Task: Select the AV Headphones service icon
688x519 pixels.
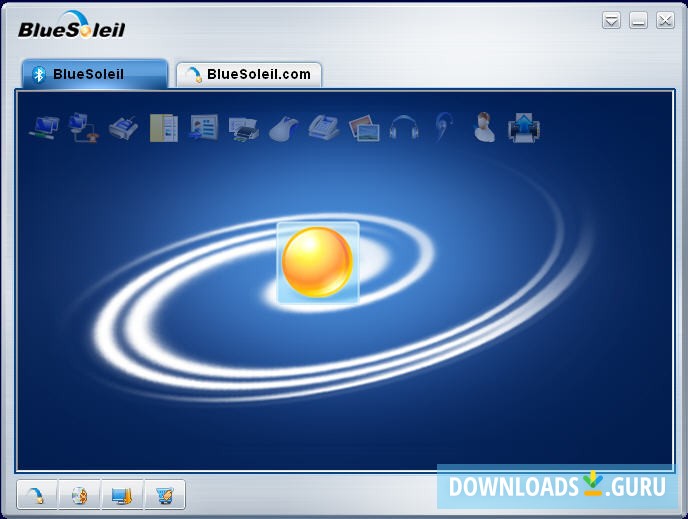Action: coord(404,128)
